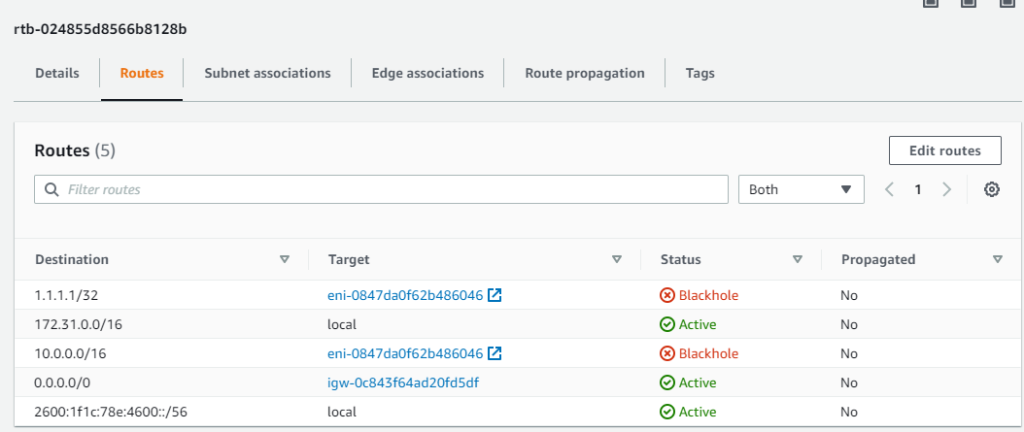Sort routes by Status column arrow
The image size is (1024, 432).
point(797,259)
